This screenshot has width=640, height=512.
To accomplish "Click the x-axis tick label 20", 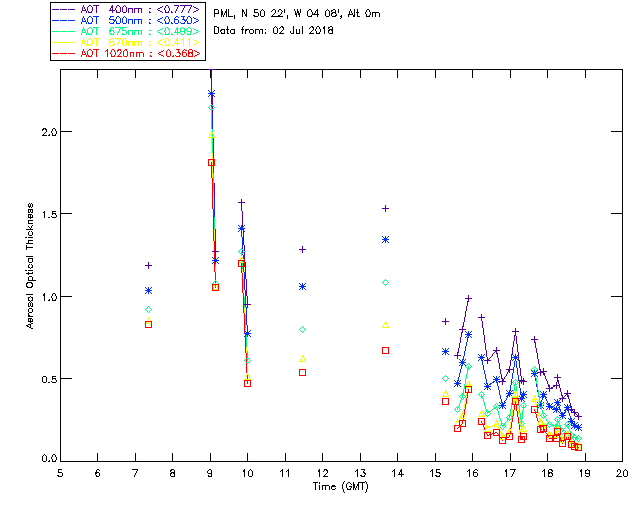I will (x=622, y=473).
